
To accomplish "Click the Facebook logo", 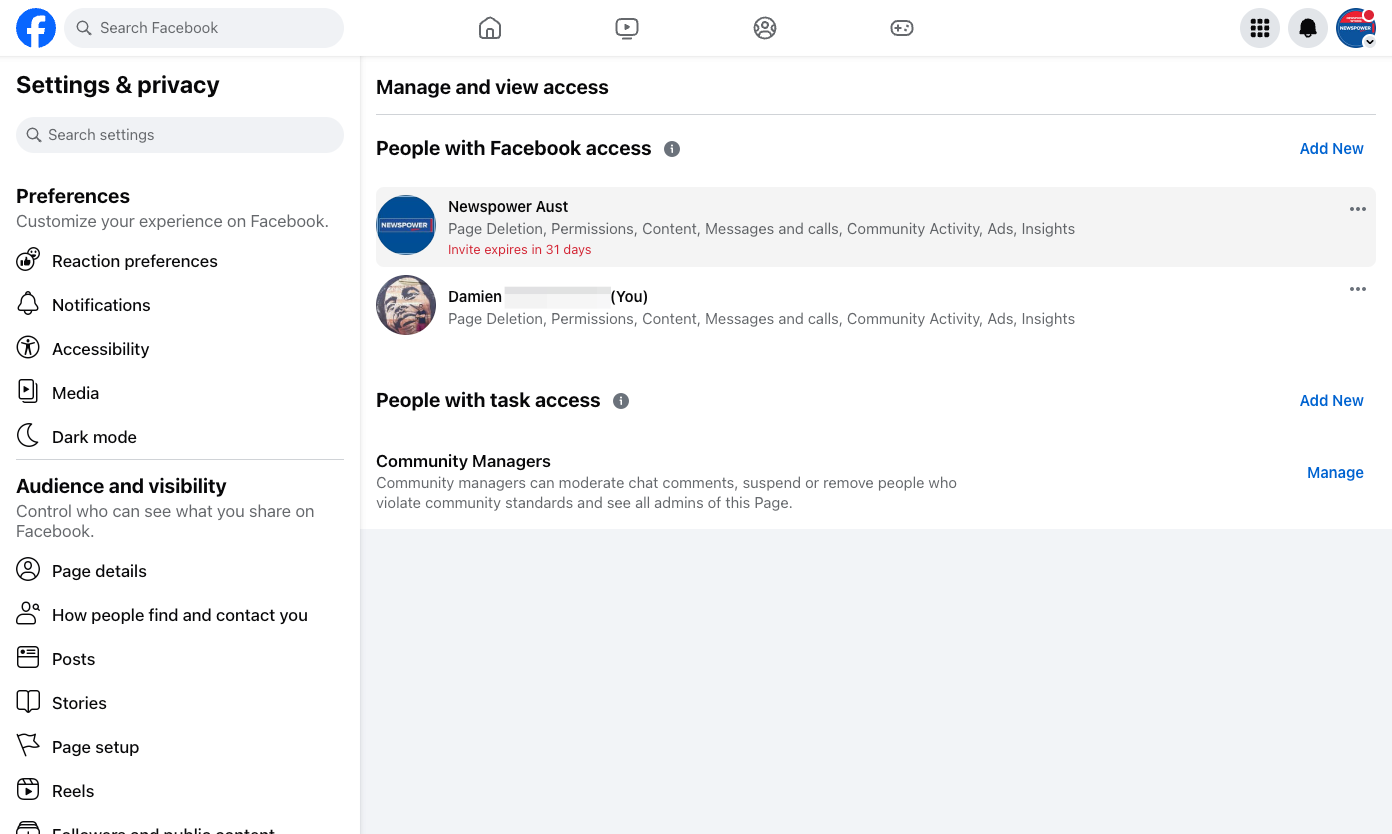I will pyautogui.click(x=36, y=28).
